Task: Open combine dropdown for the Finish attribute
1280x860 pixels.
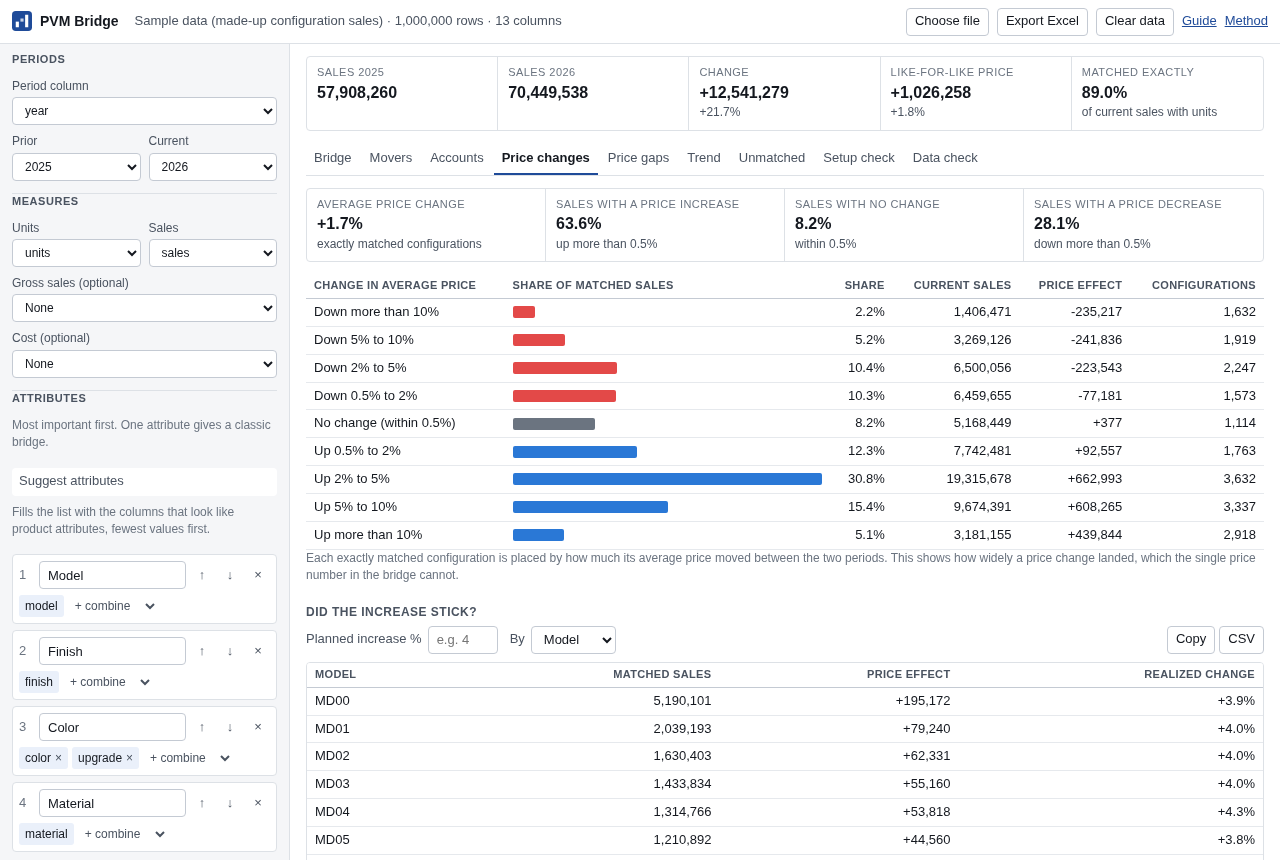Action: pos(110,682)
